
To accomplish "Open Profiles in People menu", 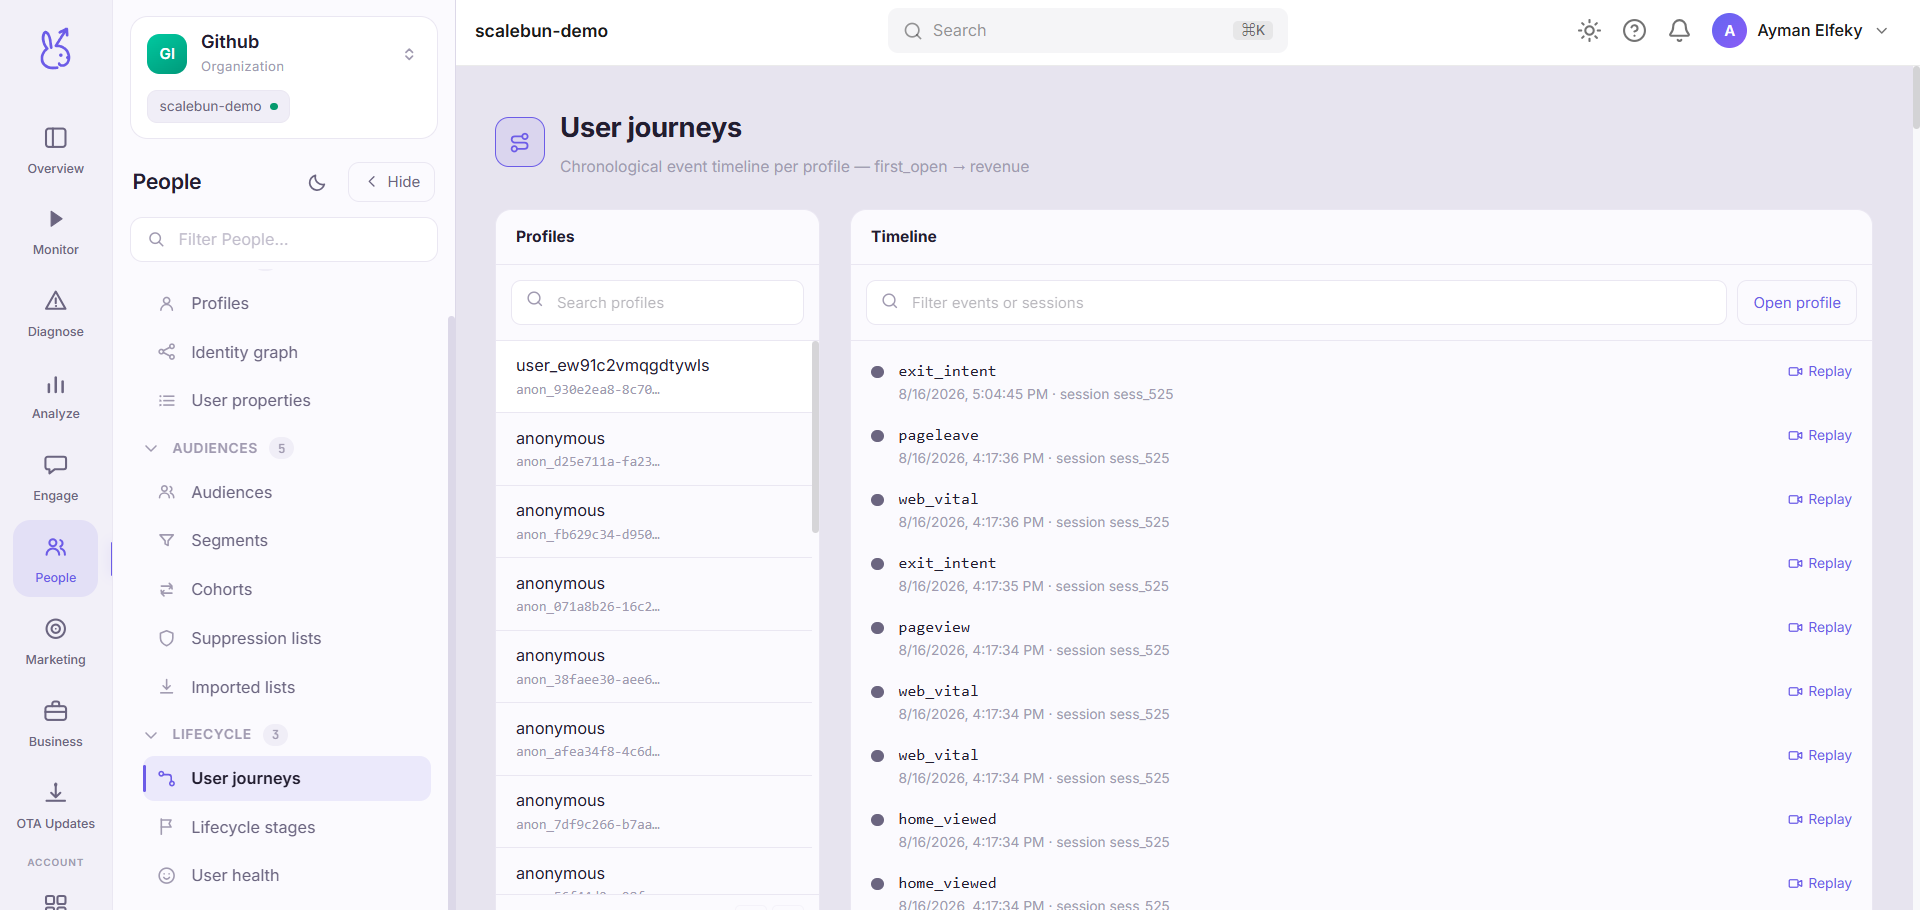I will 287,303.
